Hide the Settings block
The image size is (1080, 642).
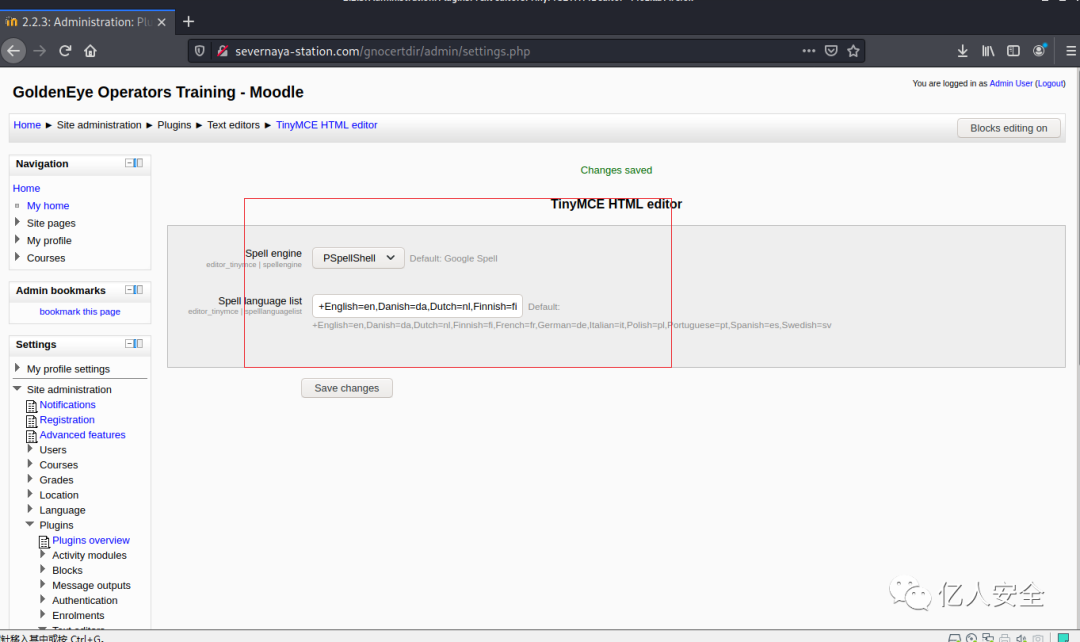[x=129, y=344]
